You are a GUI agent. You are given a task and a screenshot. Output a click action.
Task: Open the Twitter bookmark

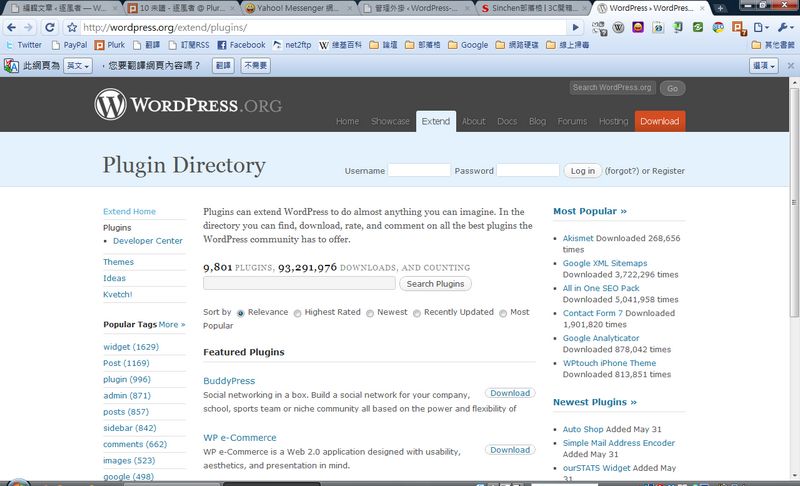[x=23, y=45]
